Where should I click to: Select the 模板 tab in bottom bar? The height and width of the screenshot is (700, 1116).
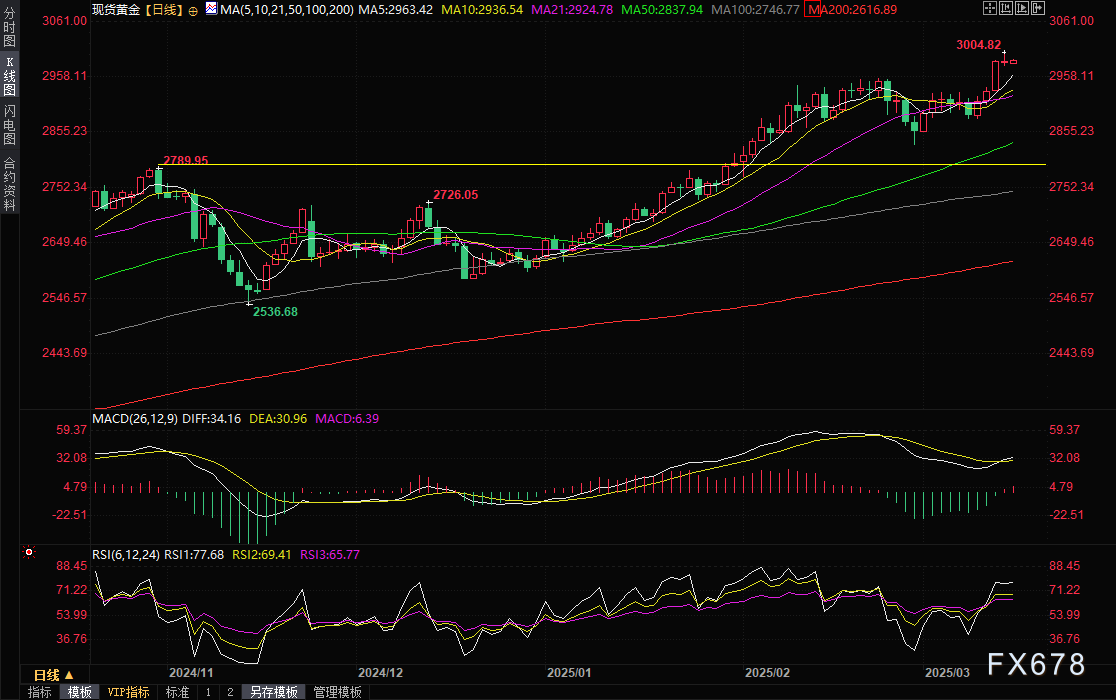(80, 692)
